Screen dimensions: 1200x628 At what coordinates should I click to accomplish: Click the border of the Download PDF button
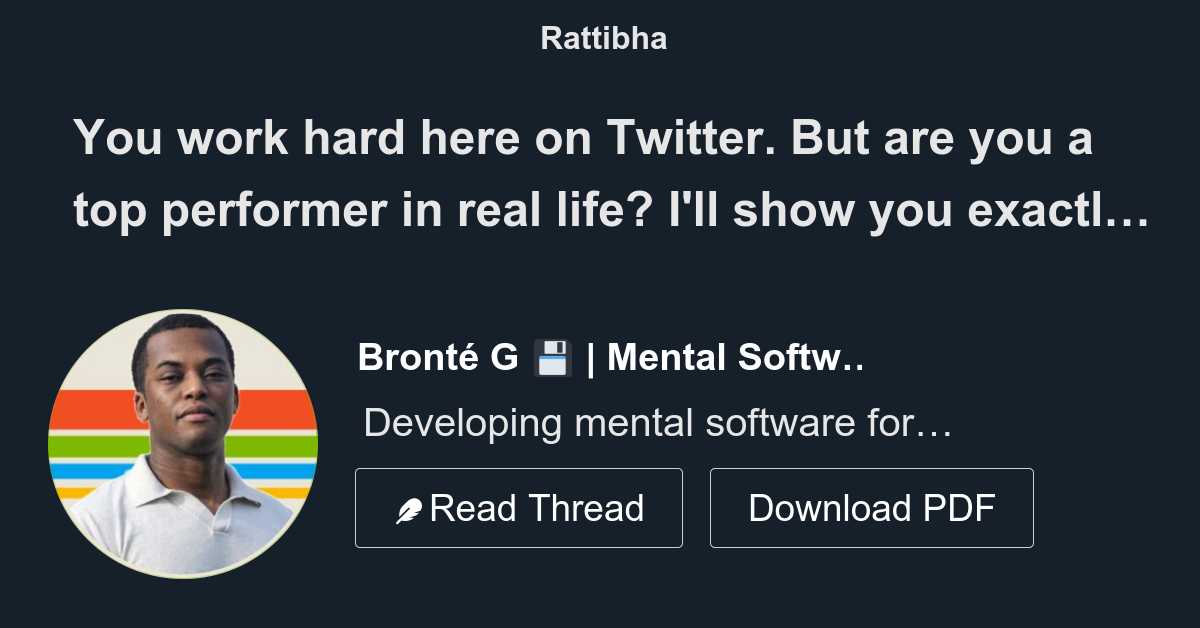(871, 470)
